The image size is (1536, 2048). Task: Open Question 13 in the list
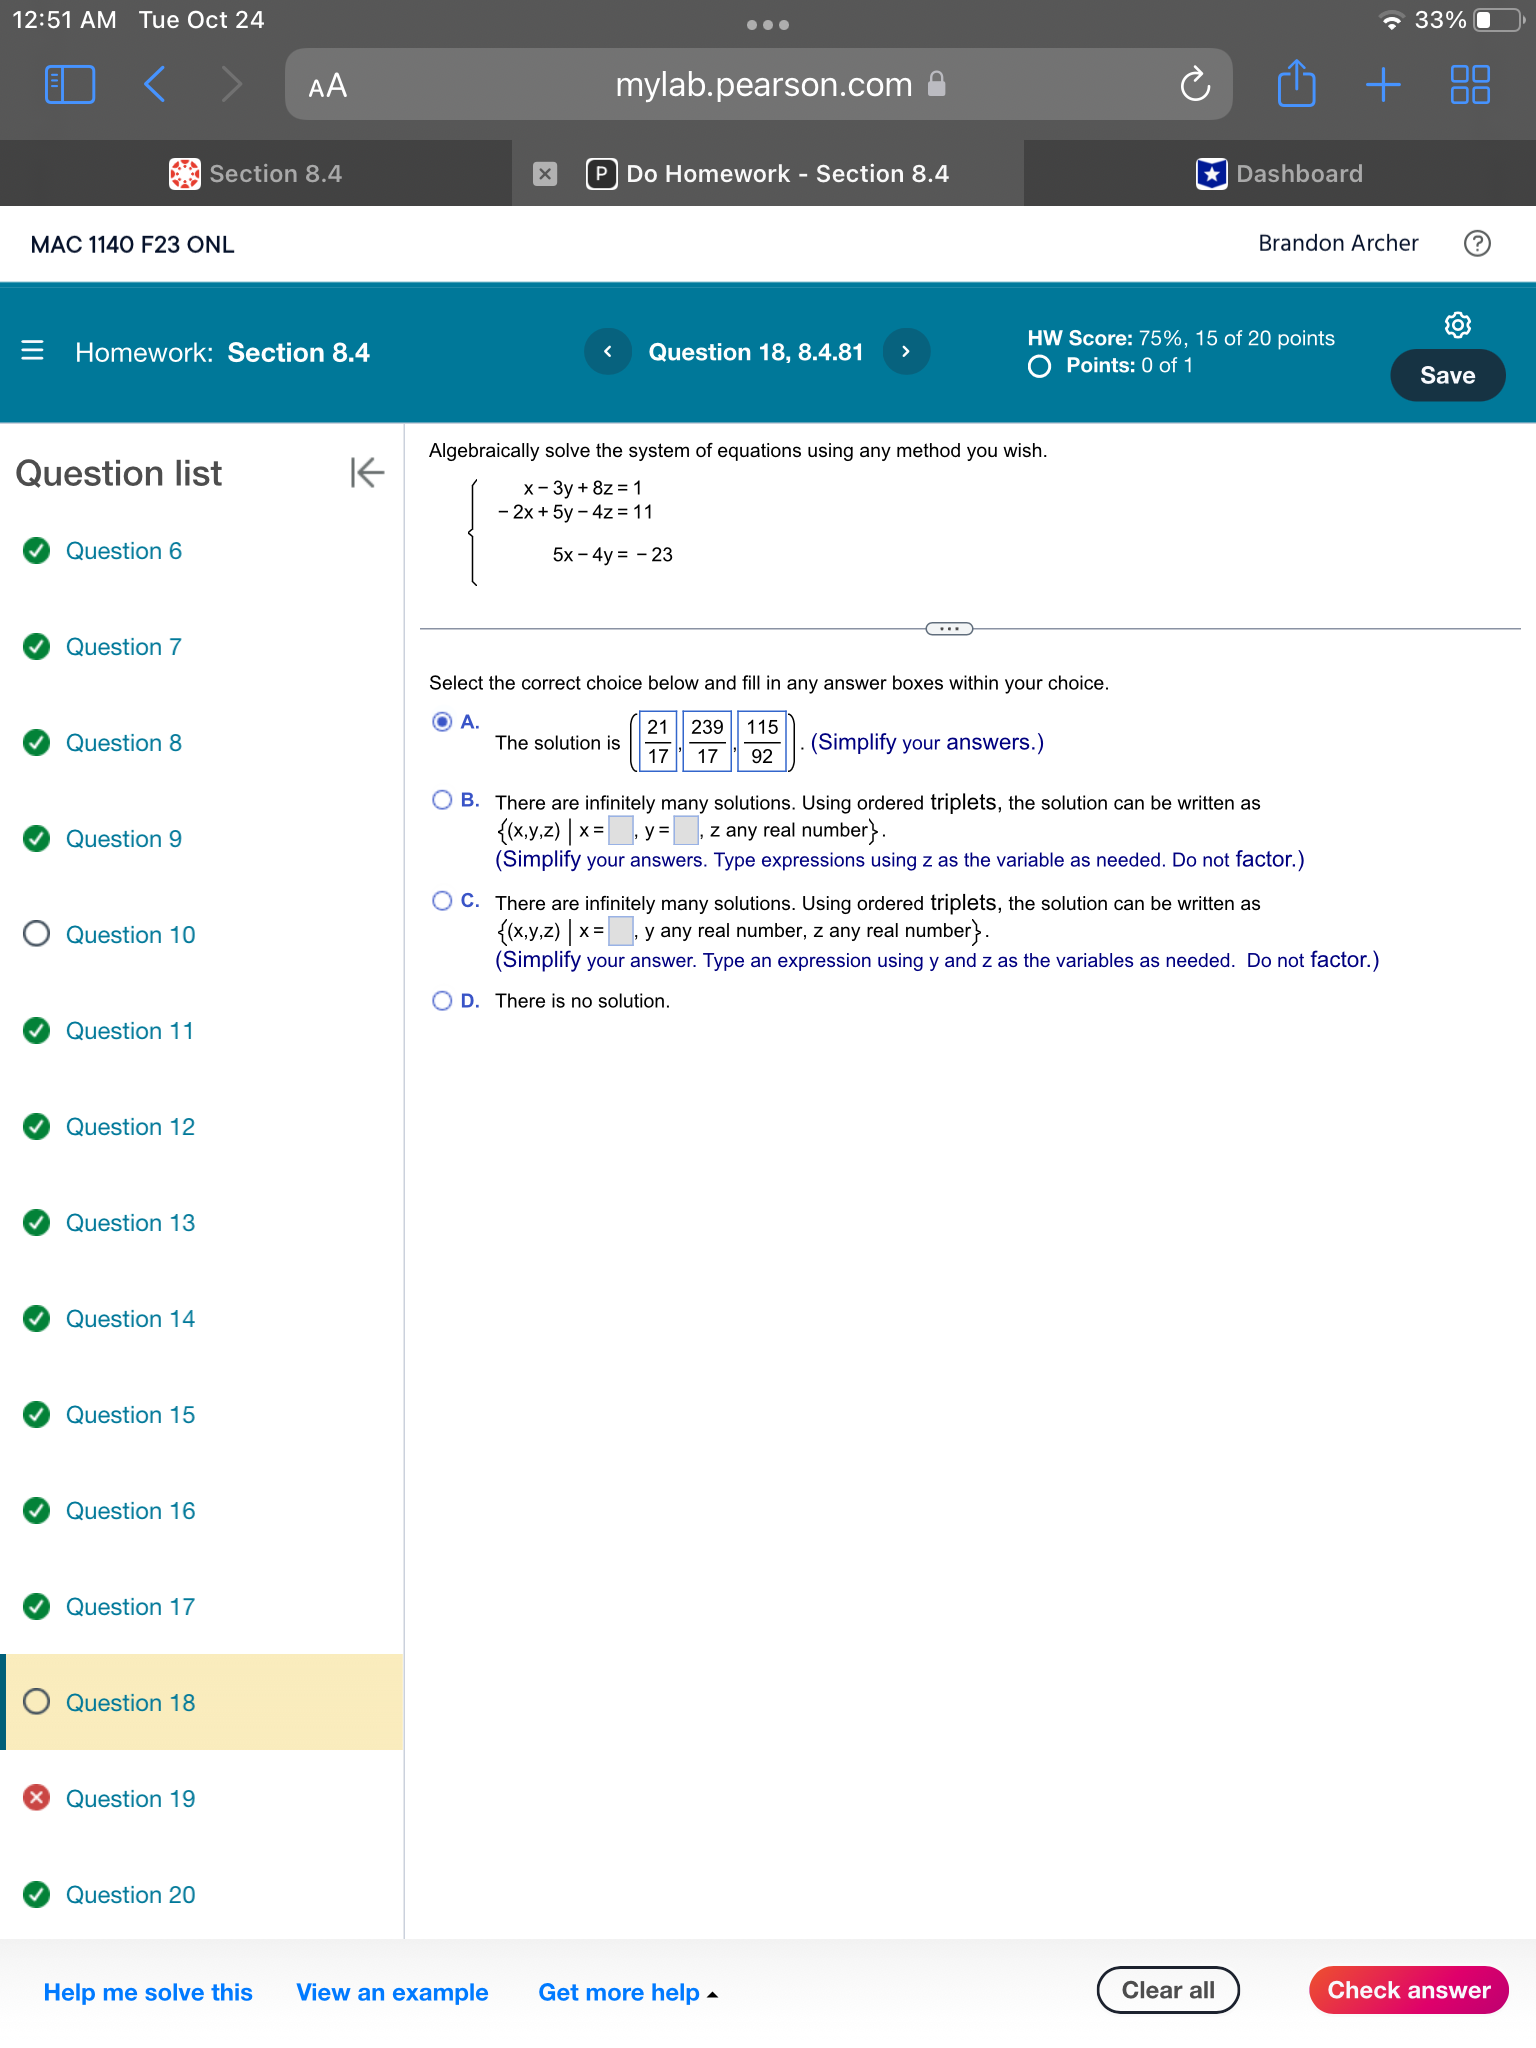pos(130,1223)
